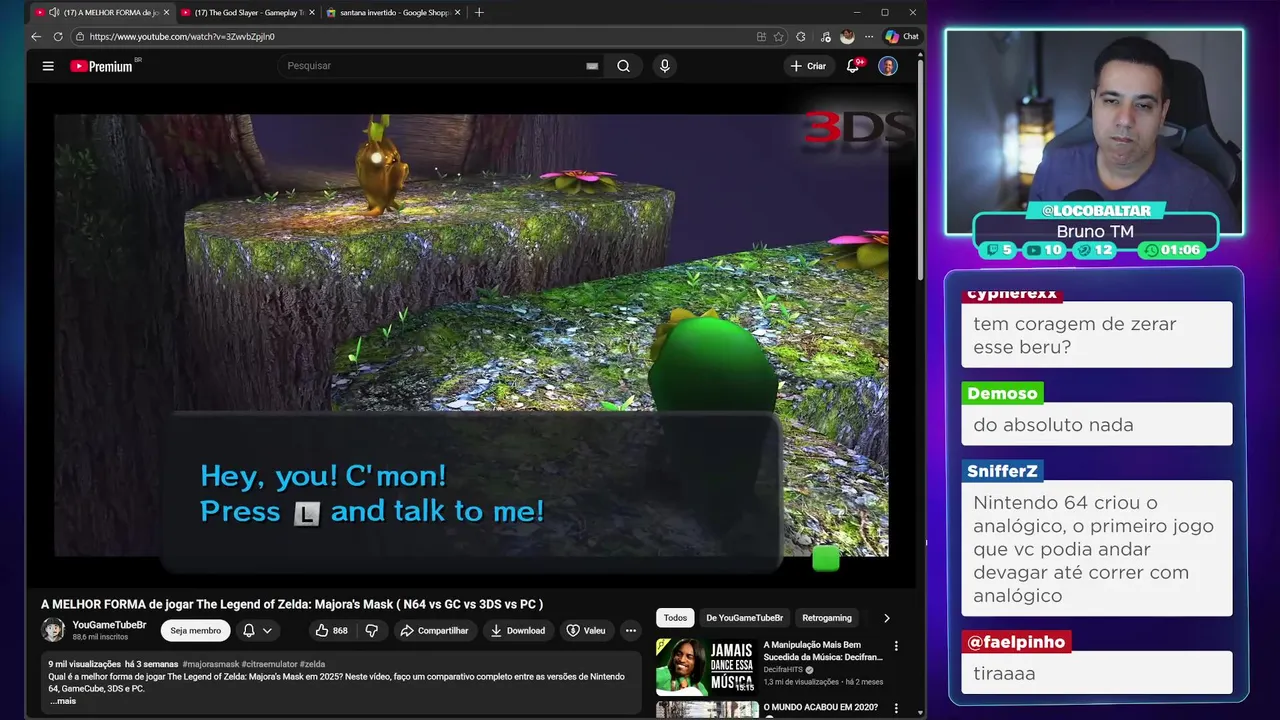Close the God Slayer tab

click(x=312, y=13)
